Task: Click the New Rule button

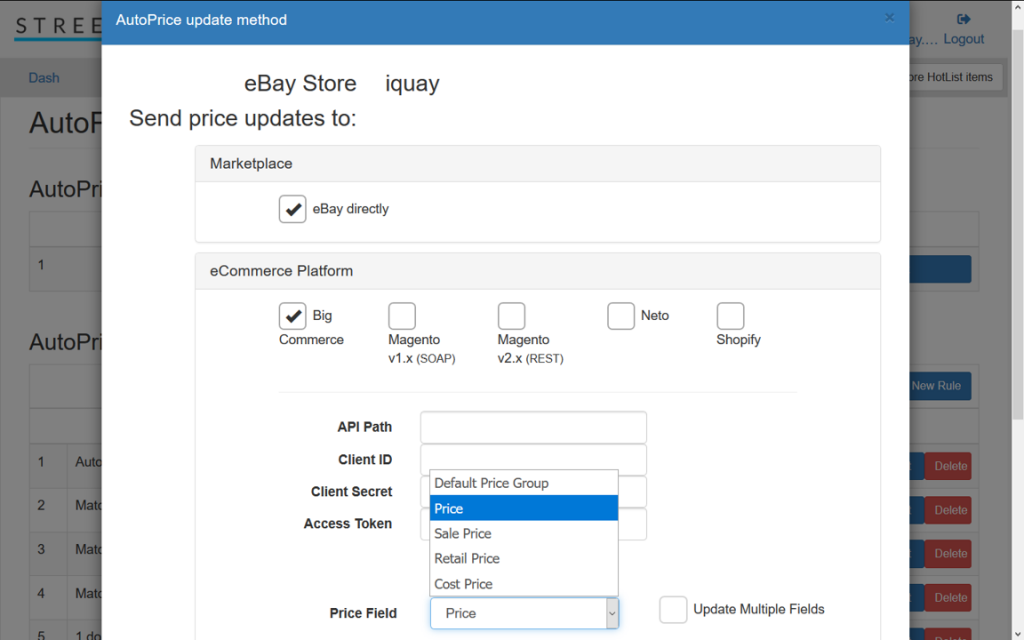Action: [x=940, y=386]
